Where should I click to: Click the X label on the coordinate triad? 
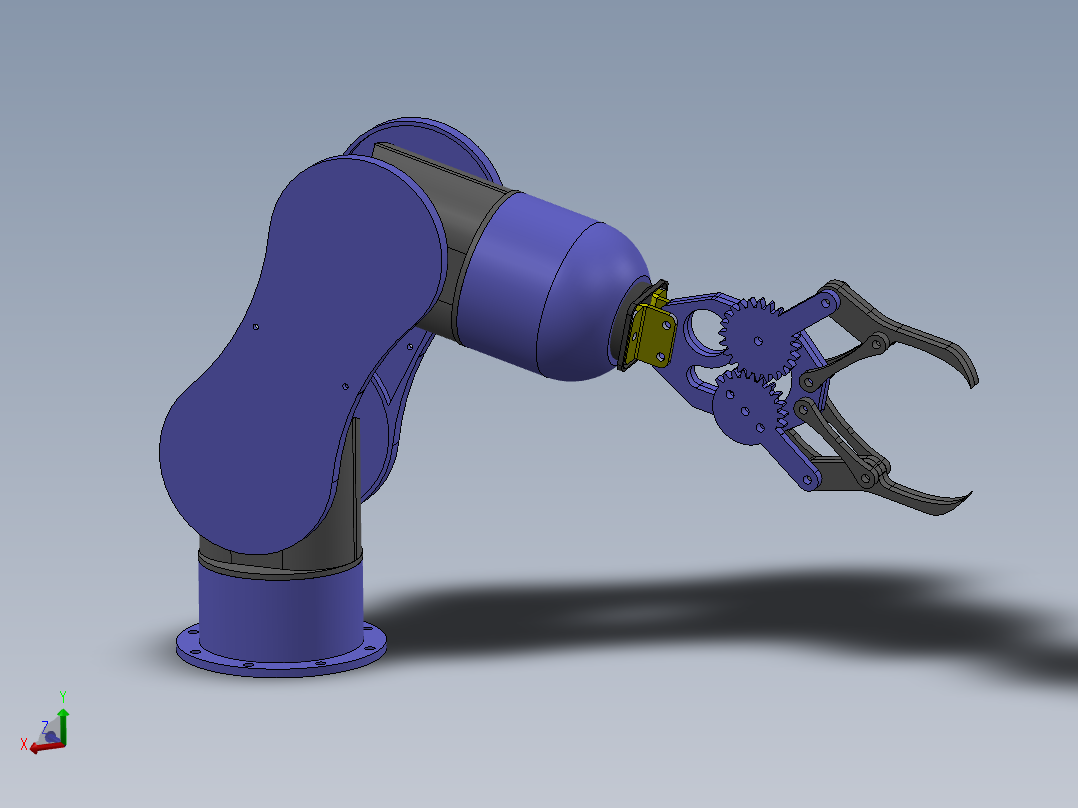pos(24,743)
